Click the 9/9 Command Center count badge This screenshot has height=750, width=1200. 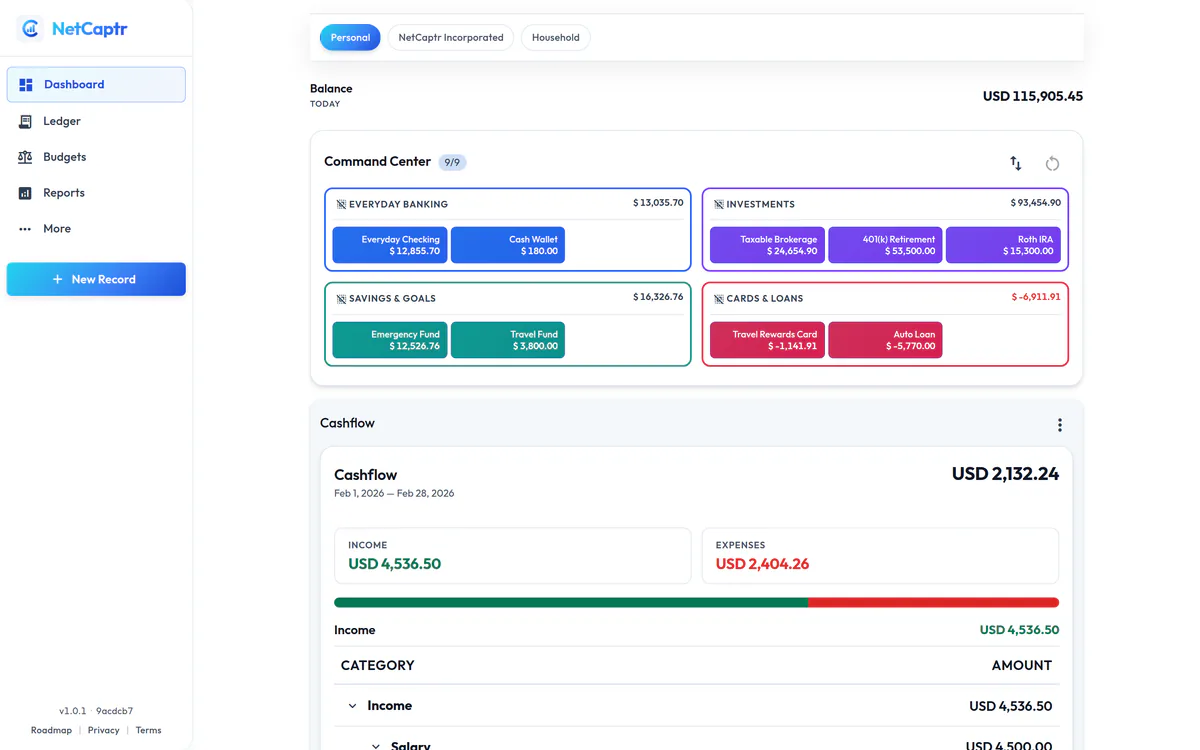452,162
